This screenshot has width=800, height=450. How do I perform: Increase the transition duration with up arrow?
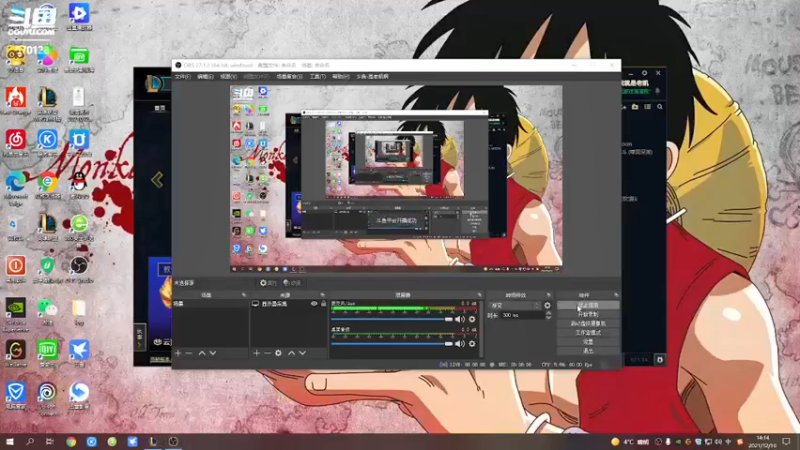548,314
